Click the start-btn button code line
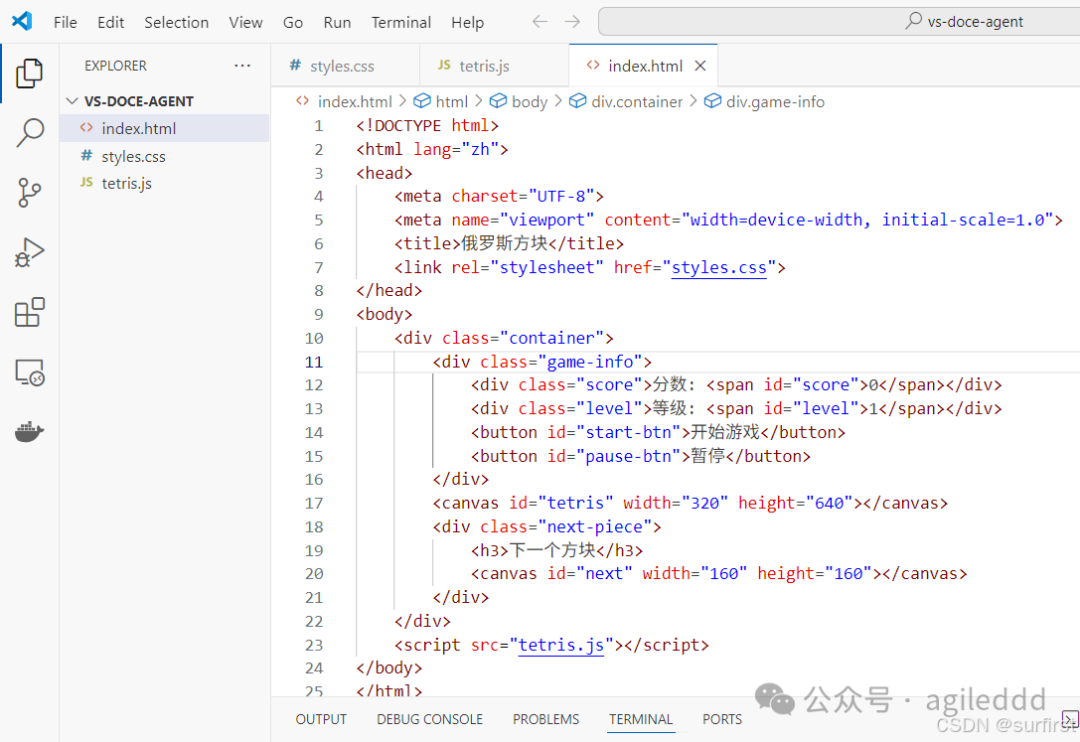 point(658,432)
